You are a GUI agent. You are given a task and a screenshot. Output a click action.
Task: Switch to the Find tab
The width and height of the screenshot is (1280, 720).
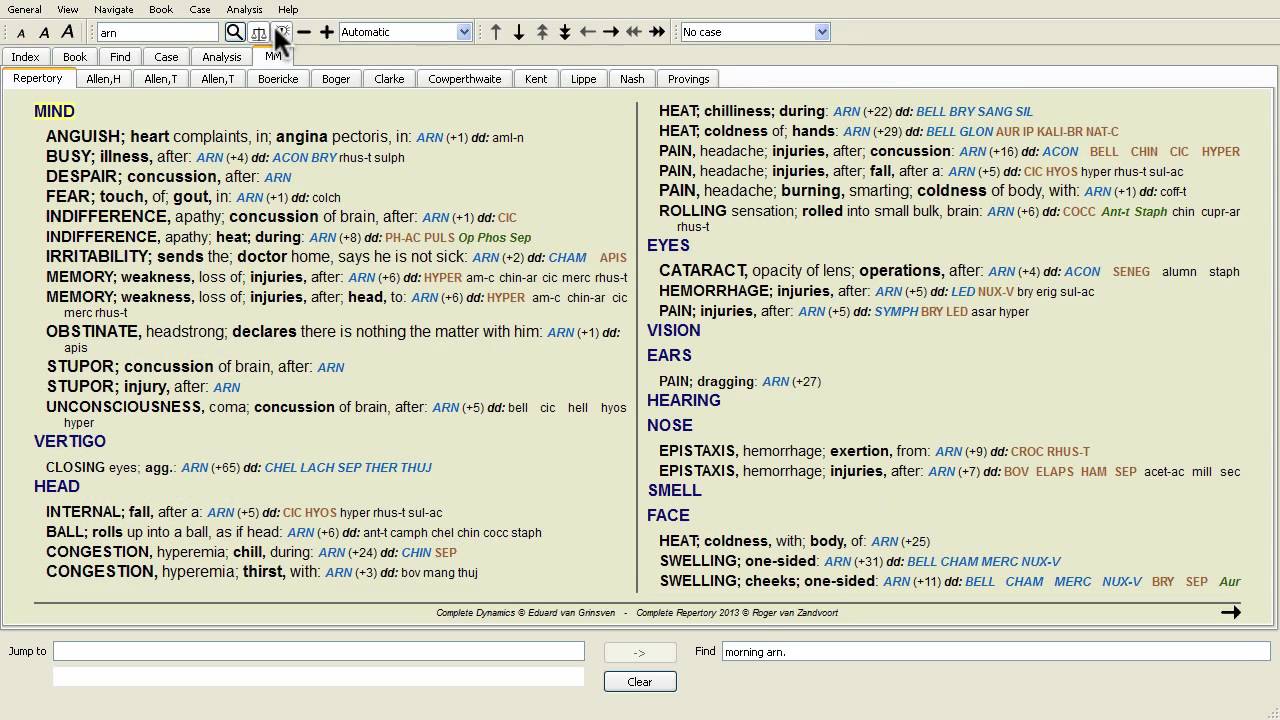pyautogui.click(x=120, y=57)
